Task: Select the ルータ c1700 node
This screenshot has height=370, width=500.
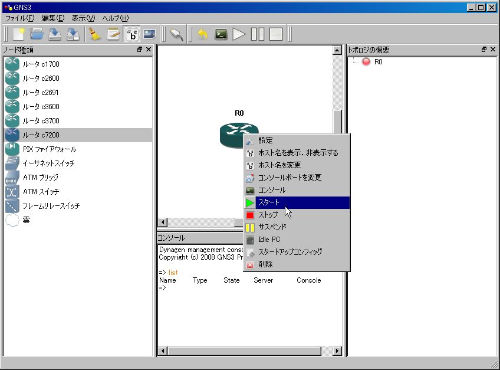Action: 78,64
